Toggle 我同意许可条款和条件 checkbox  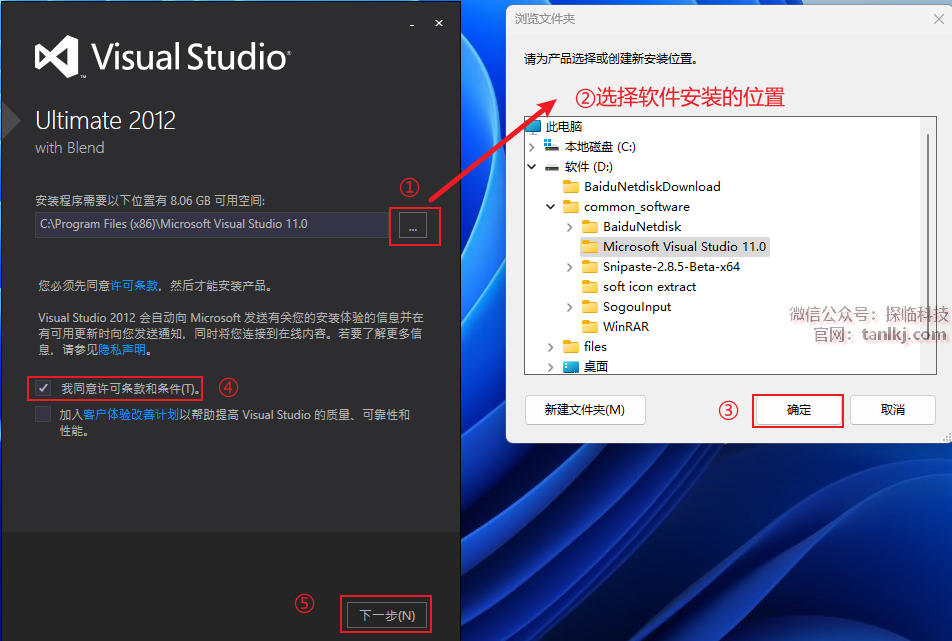42,388
